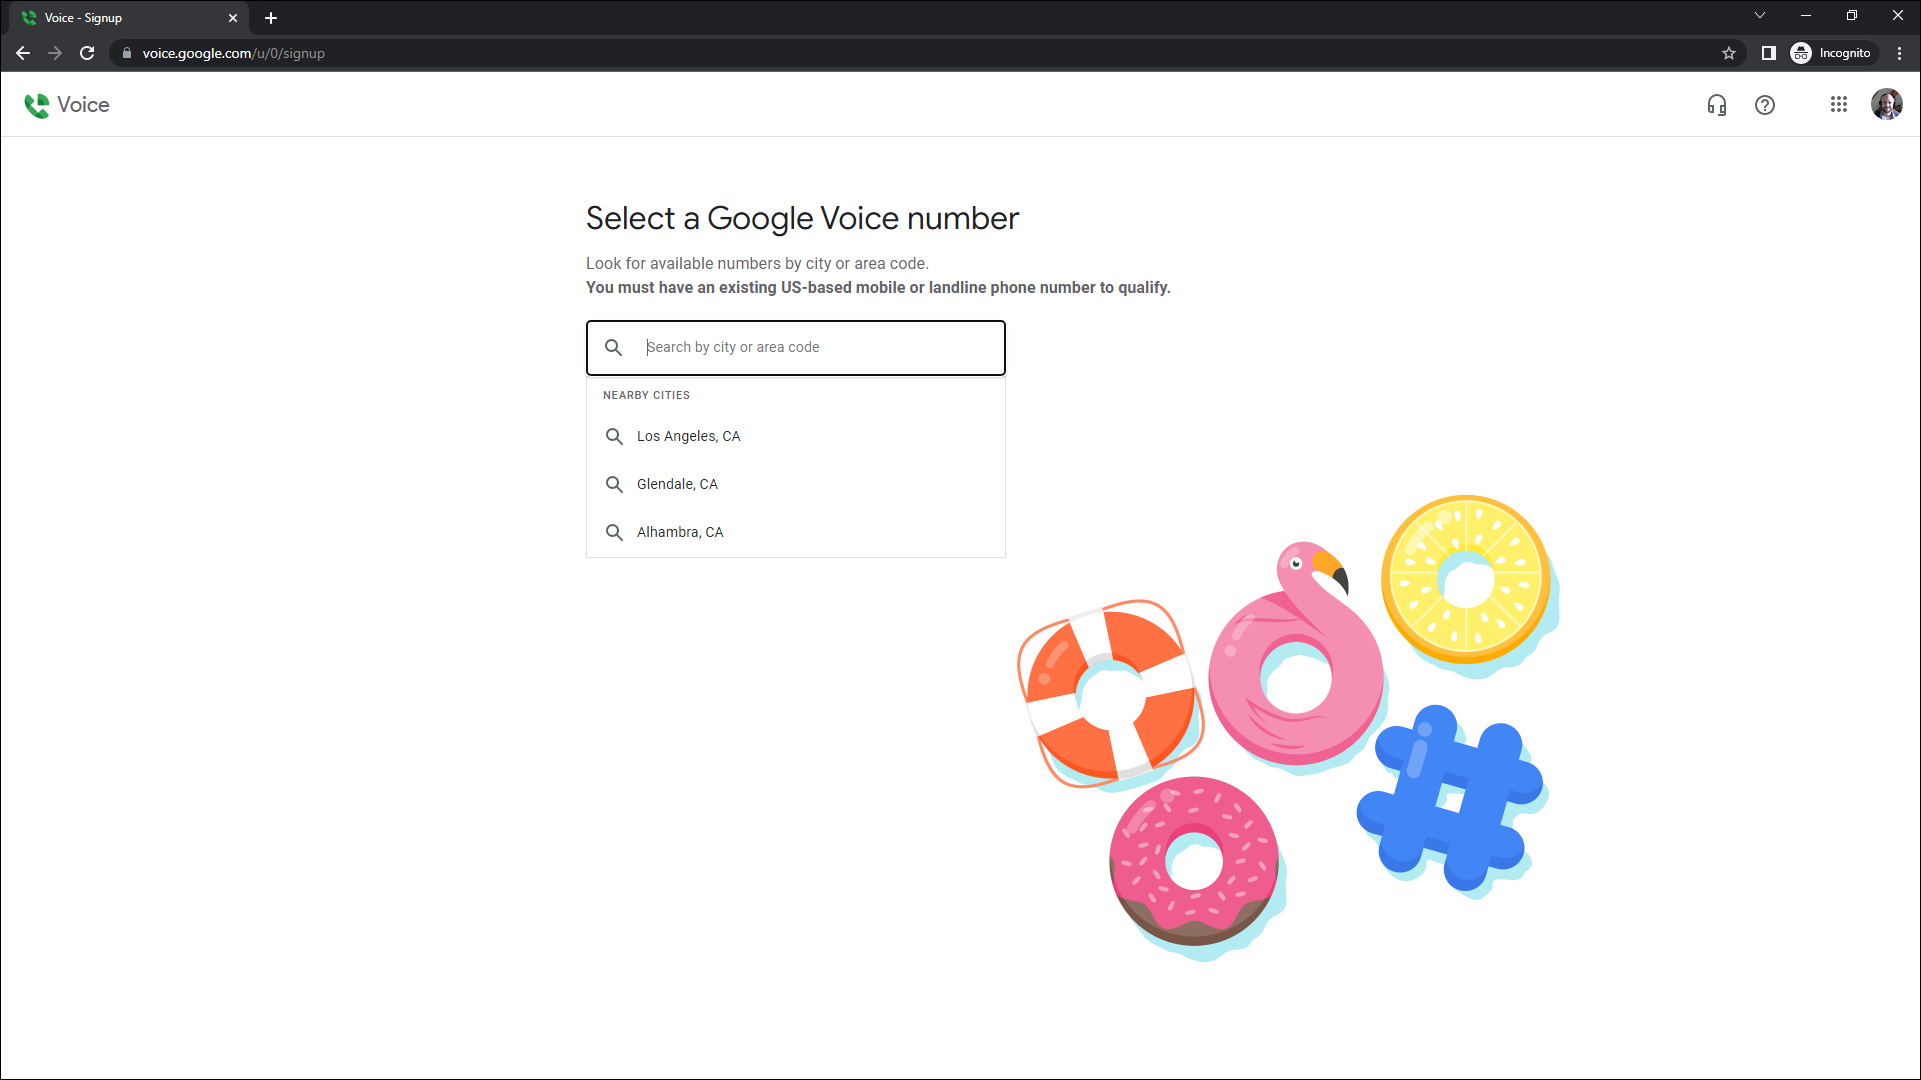The height and width of the screenshot is (1080, 1921).
Task: Choose Alhambra, CA from nearby cities
Action: [x=680, y=532]
